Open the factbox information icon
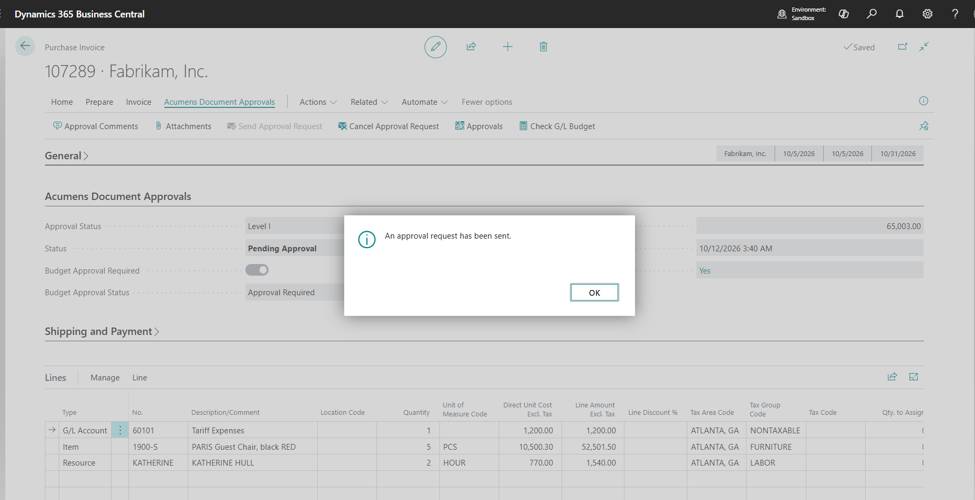 tap(923, 101)
